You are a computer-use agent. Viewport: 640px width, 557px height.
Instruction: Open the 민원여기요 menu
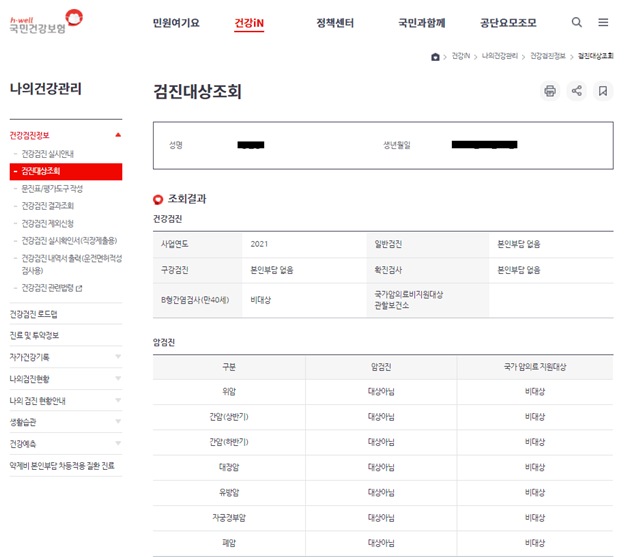tap(176, 23)
